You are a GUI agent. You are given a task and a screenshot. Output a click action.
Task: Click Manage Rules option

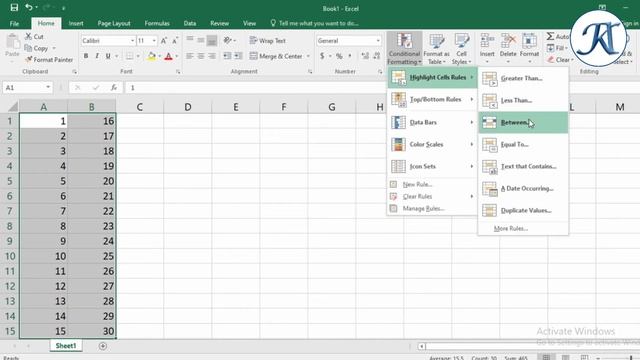[432, 209]
